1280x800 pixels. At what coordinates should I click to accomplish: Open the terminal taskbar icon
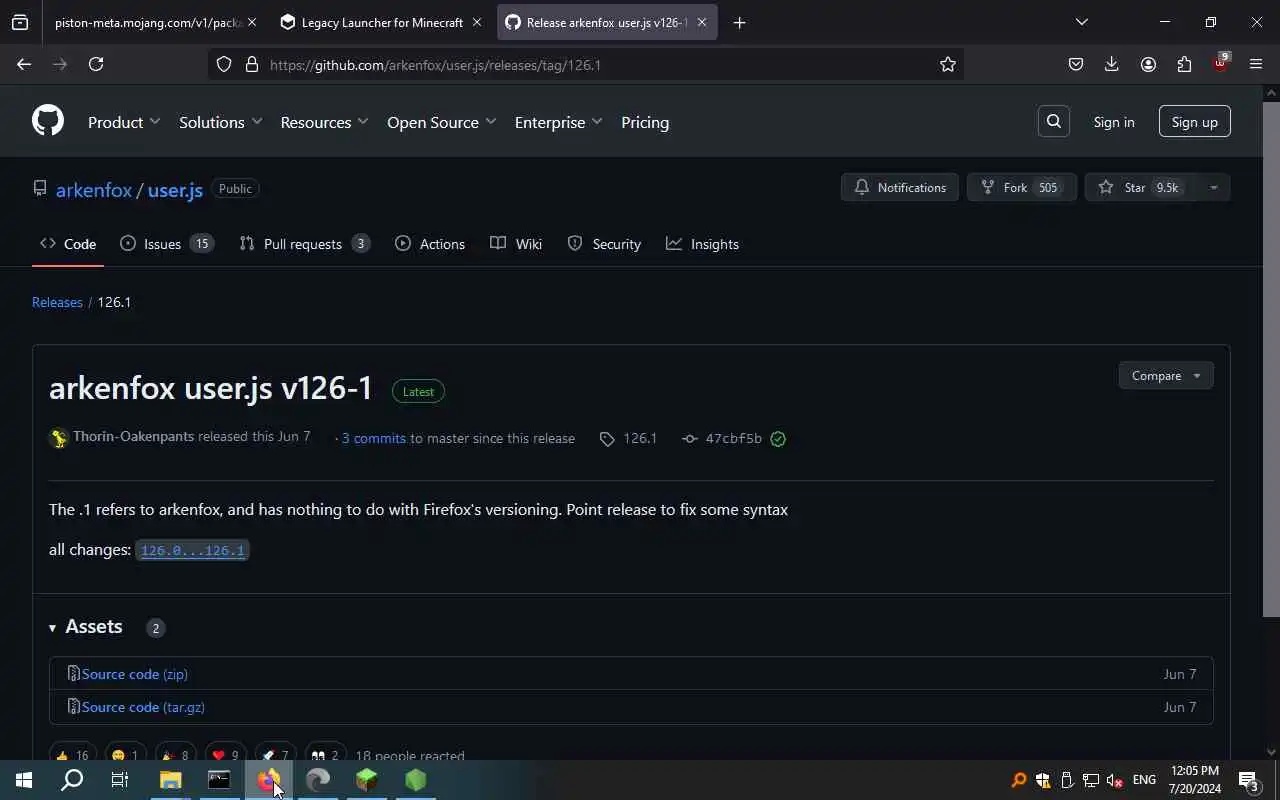219,780
